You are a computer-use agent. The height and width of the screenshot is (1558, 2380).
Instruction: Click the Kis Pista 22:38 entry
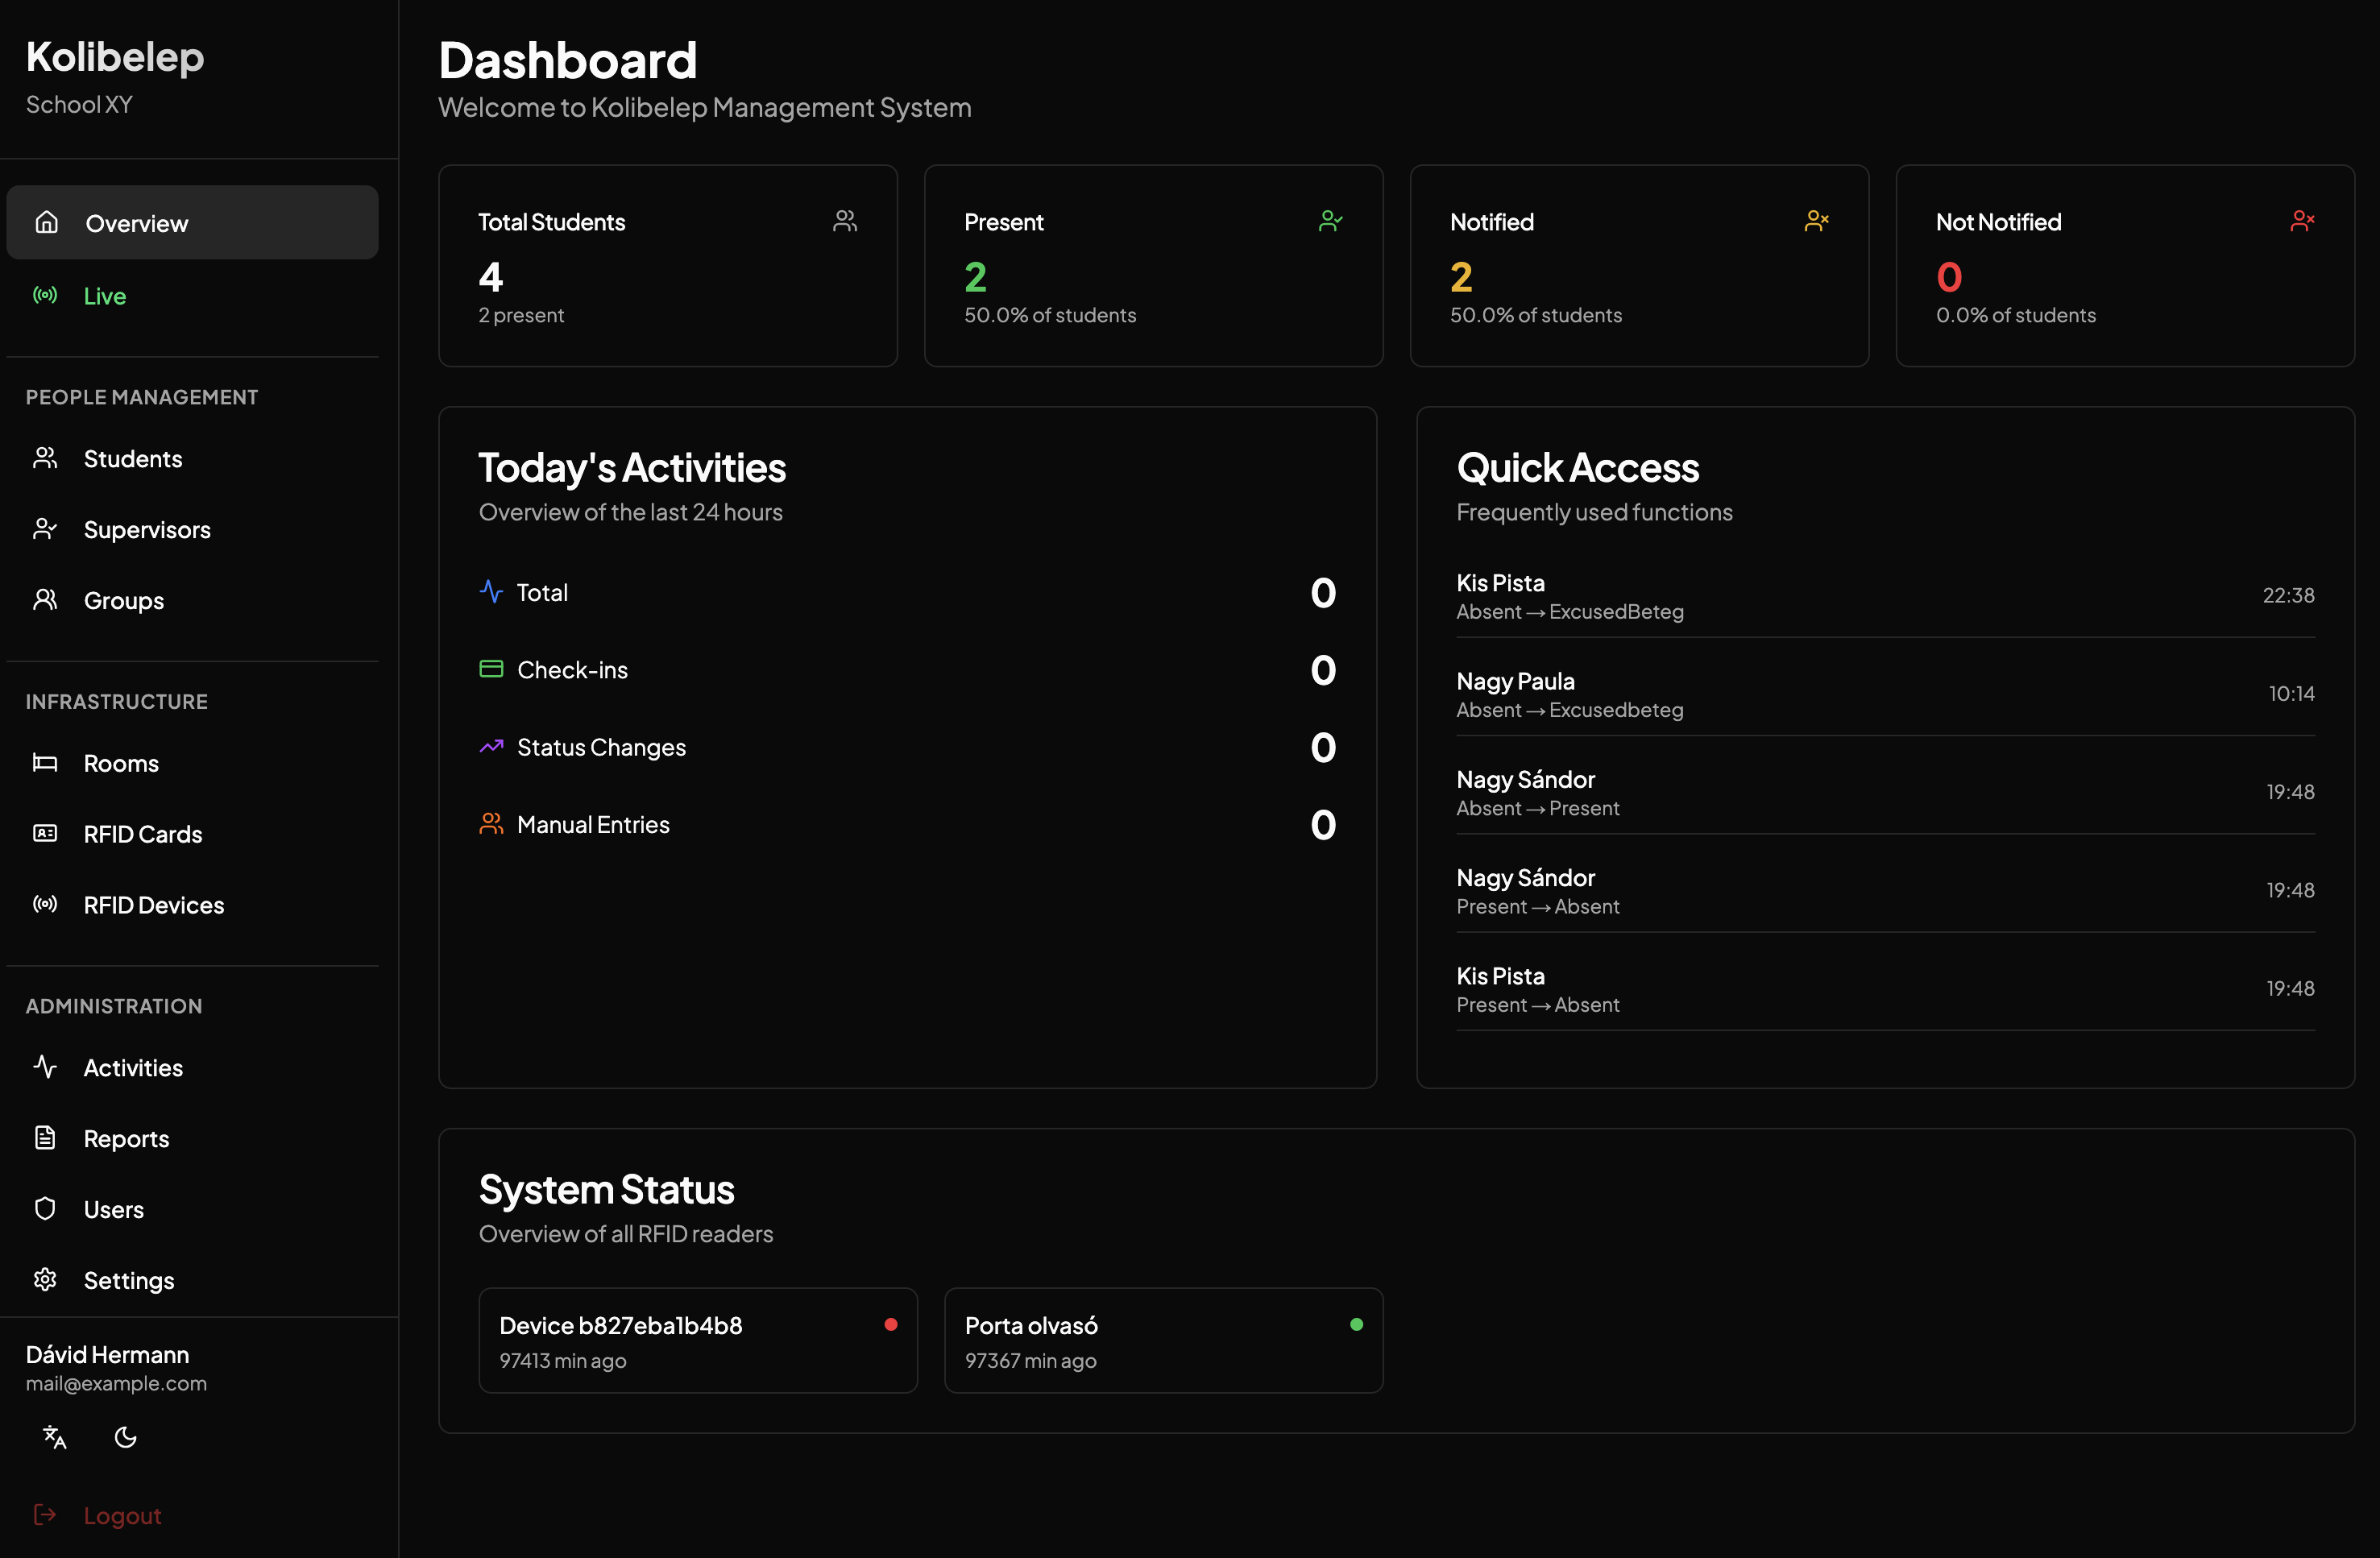1885,596
